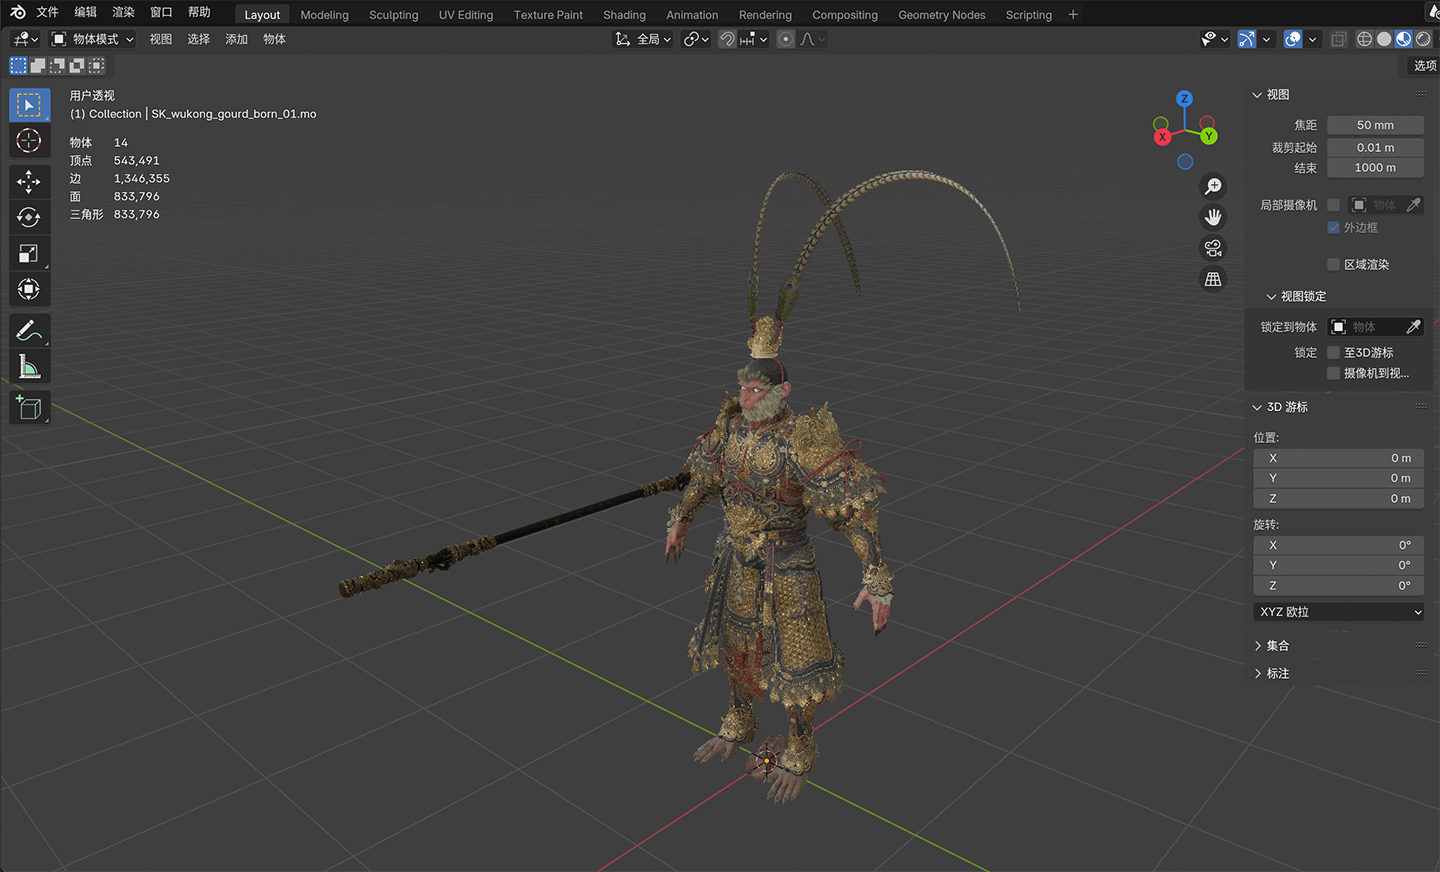Click the Add Cube tool
Screen dimensions: 1440x872
[x=29, y=407]
